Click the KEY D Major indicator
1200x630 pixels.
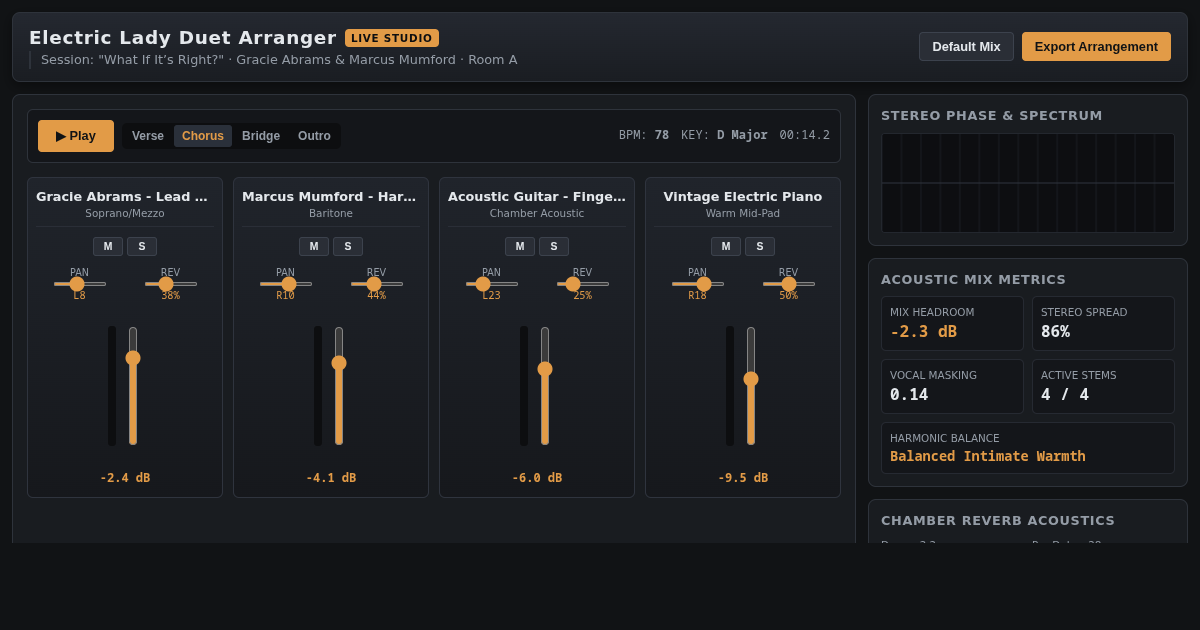(724, 135)
